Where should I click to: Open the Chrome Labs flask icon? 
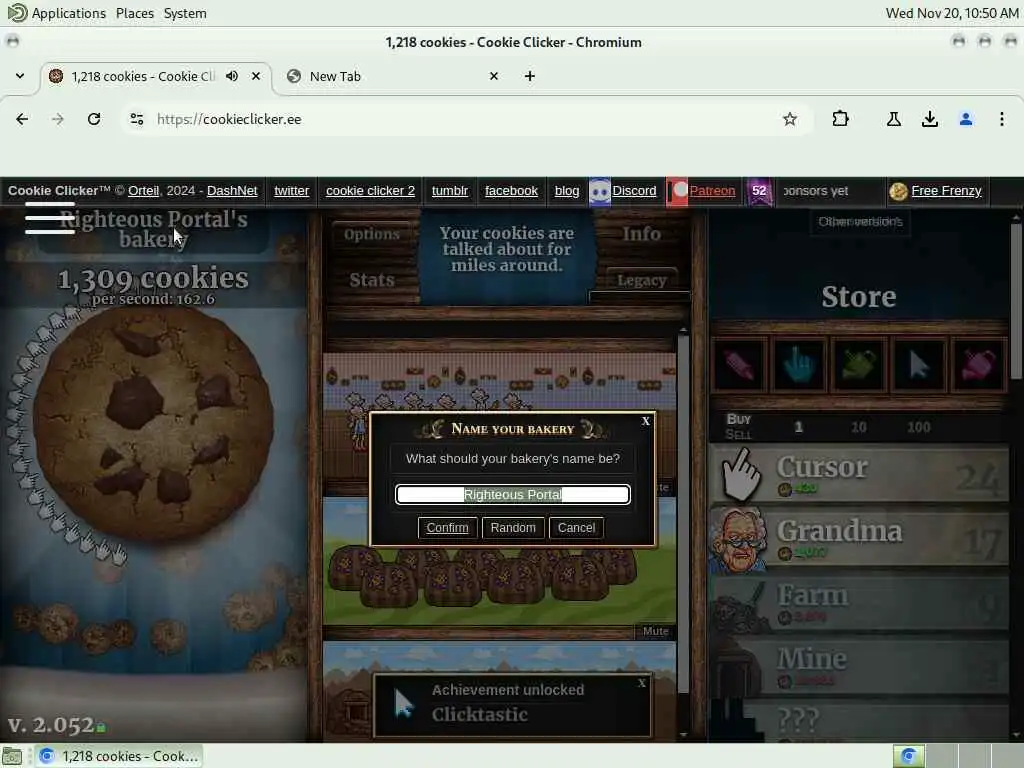point(894,119)
